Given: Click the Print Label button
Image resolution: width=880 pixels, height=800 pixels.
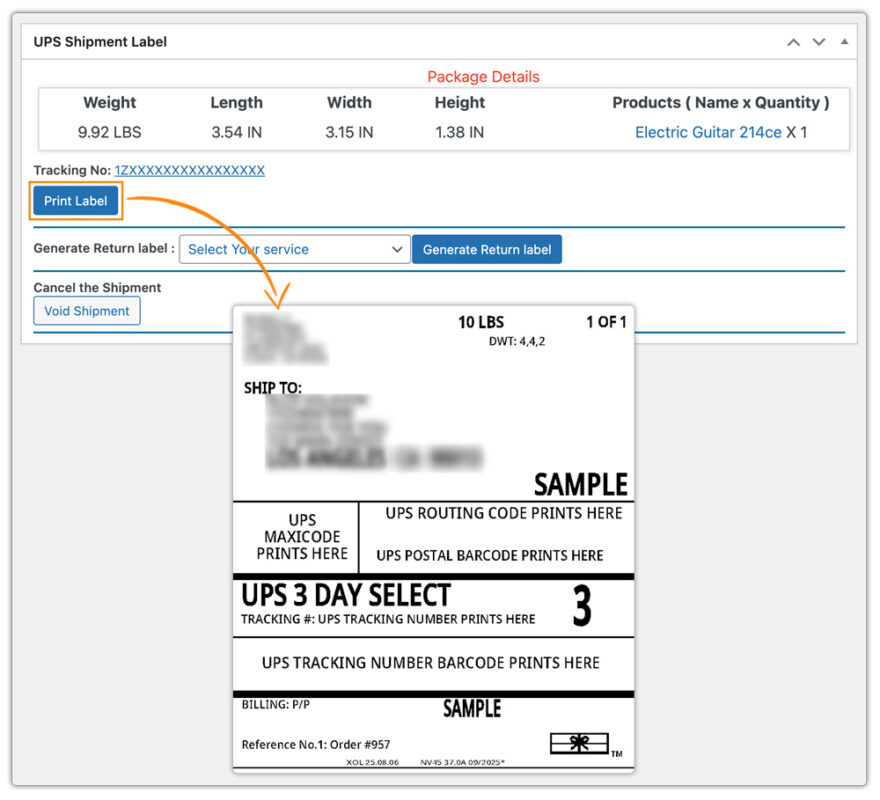Looking at the screenshot, I should 75,201.
